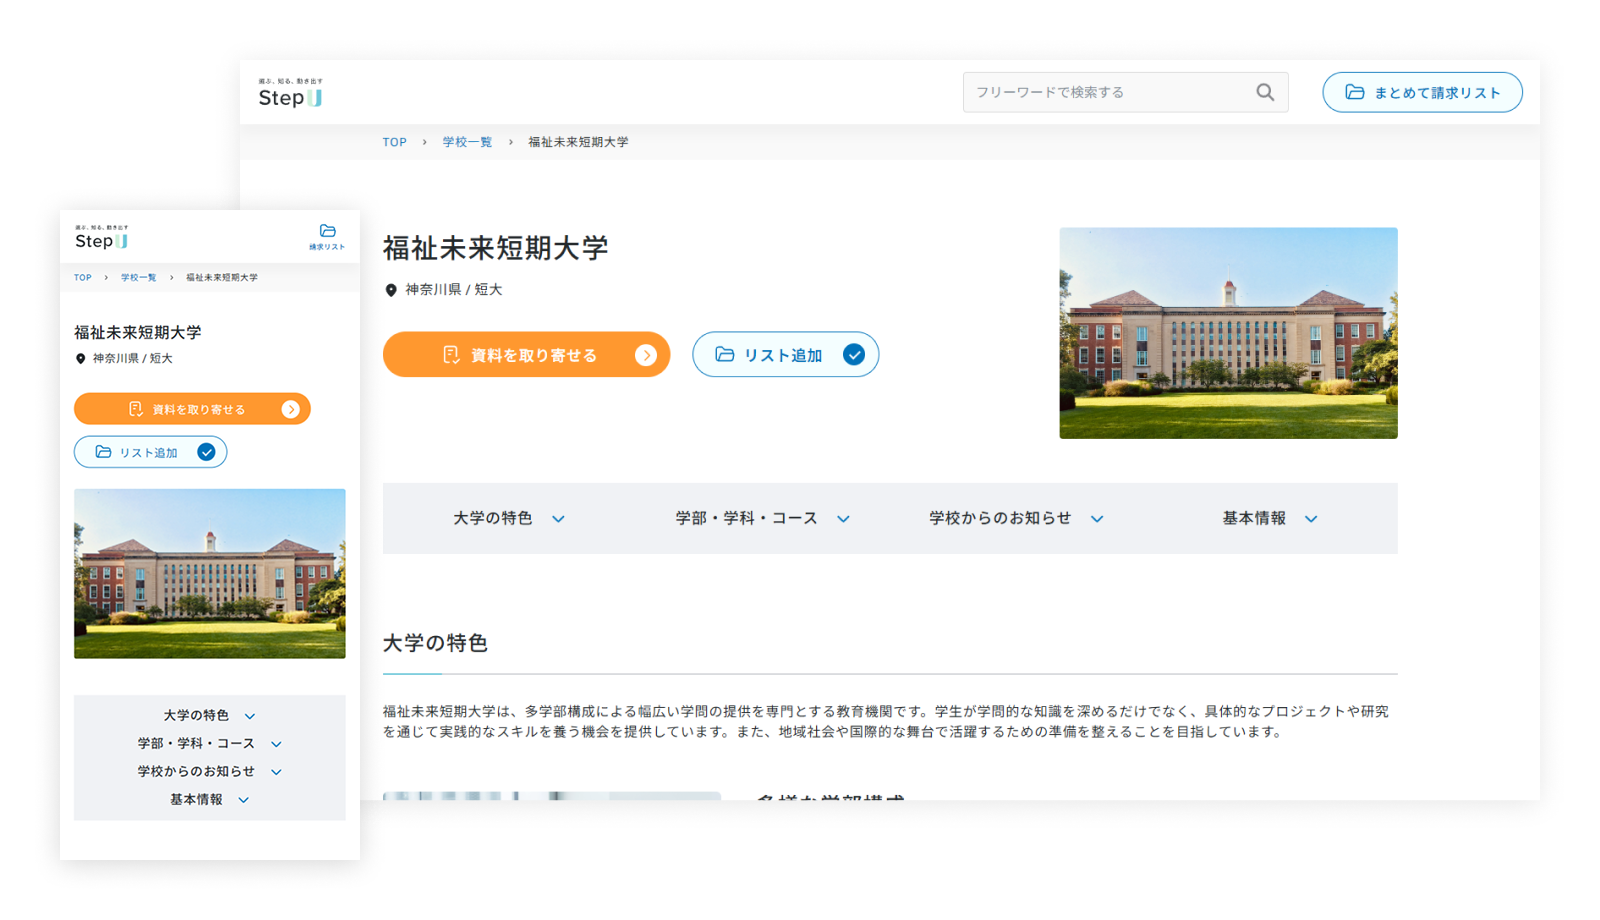Toggle the desktop リスト追加 checkmark
1600x920 pixels.
(853, 355)
